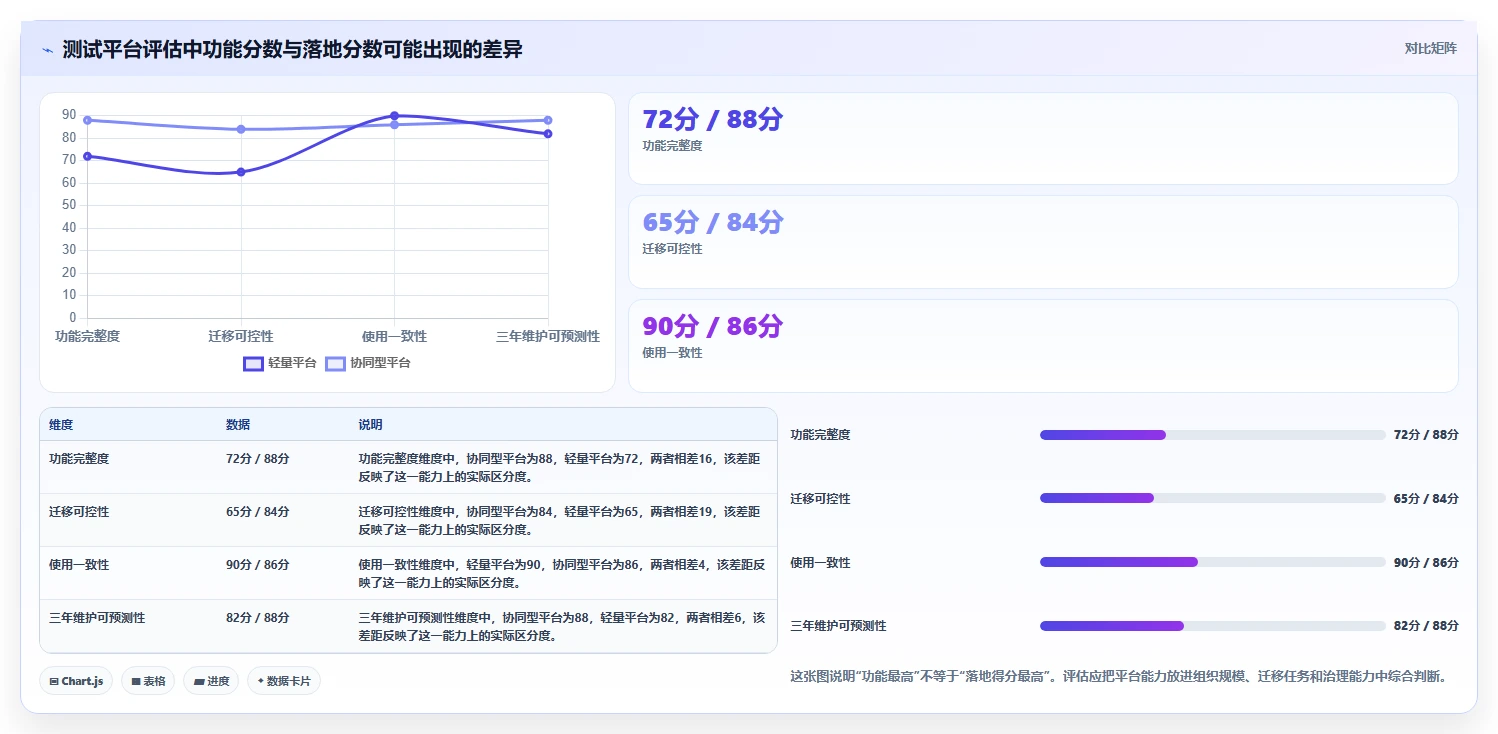Click the 82分 / 88分 table cell
Viewport: 1498px width, 734px height.
(258, 618)
